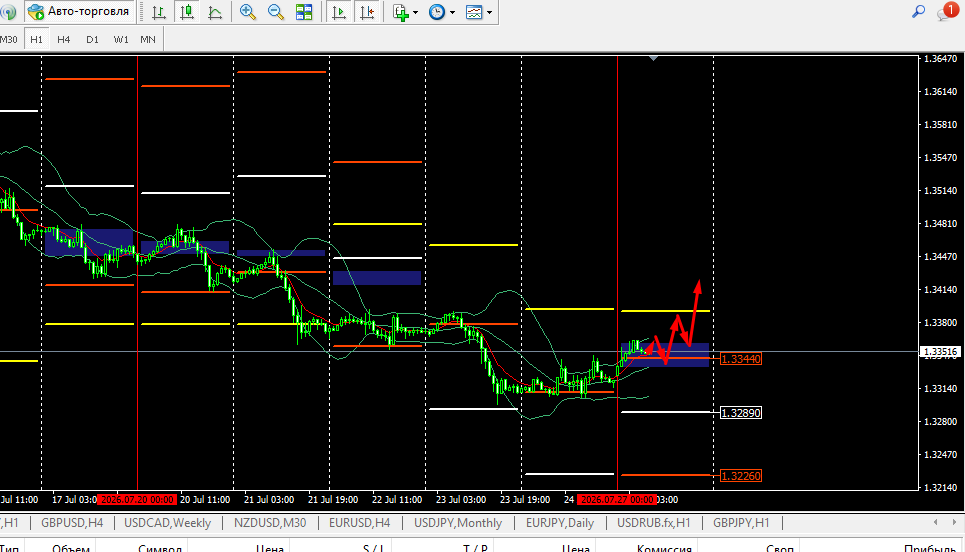Click the 21 Jul 19:00 time axis label
This screenshot has height=552, width=965.
click(x=333, y=500)
